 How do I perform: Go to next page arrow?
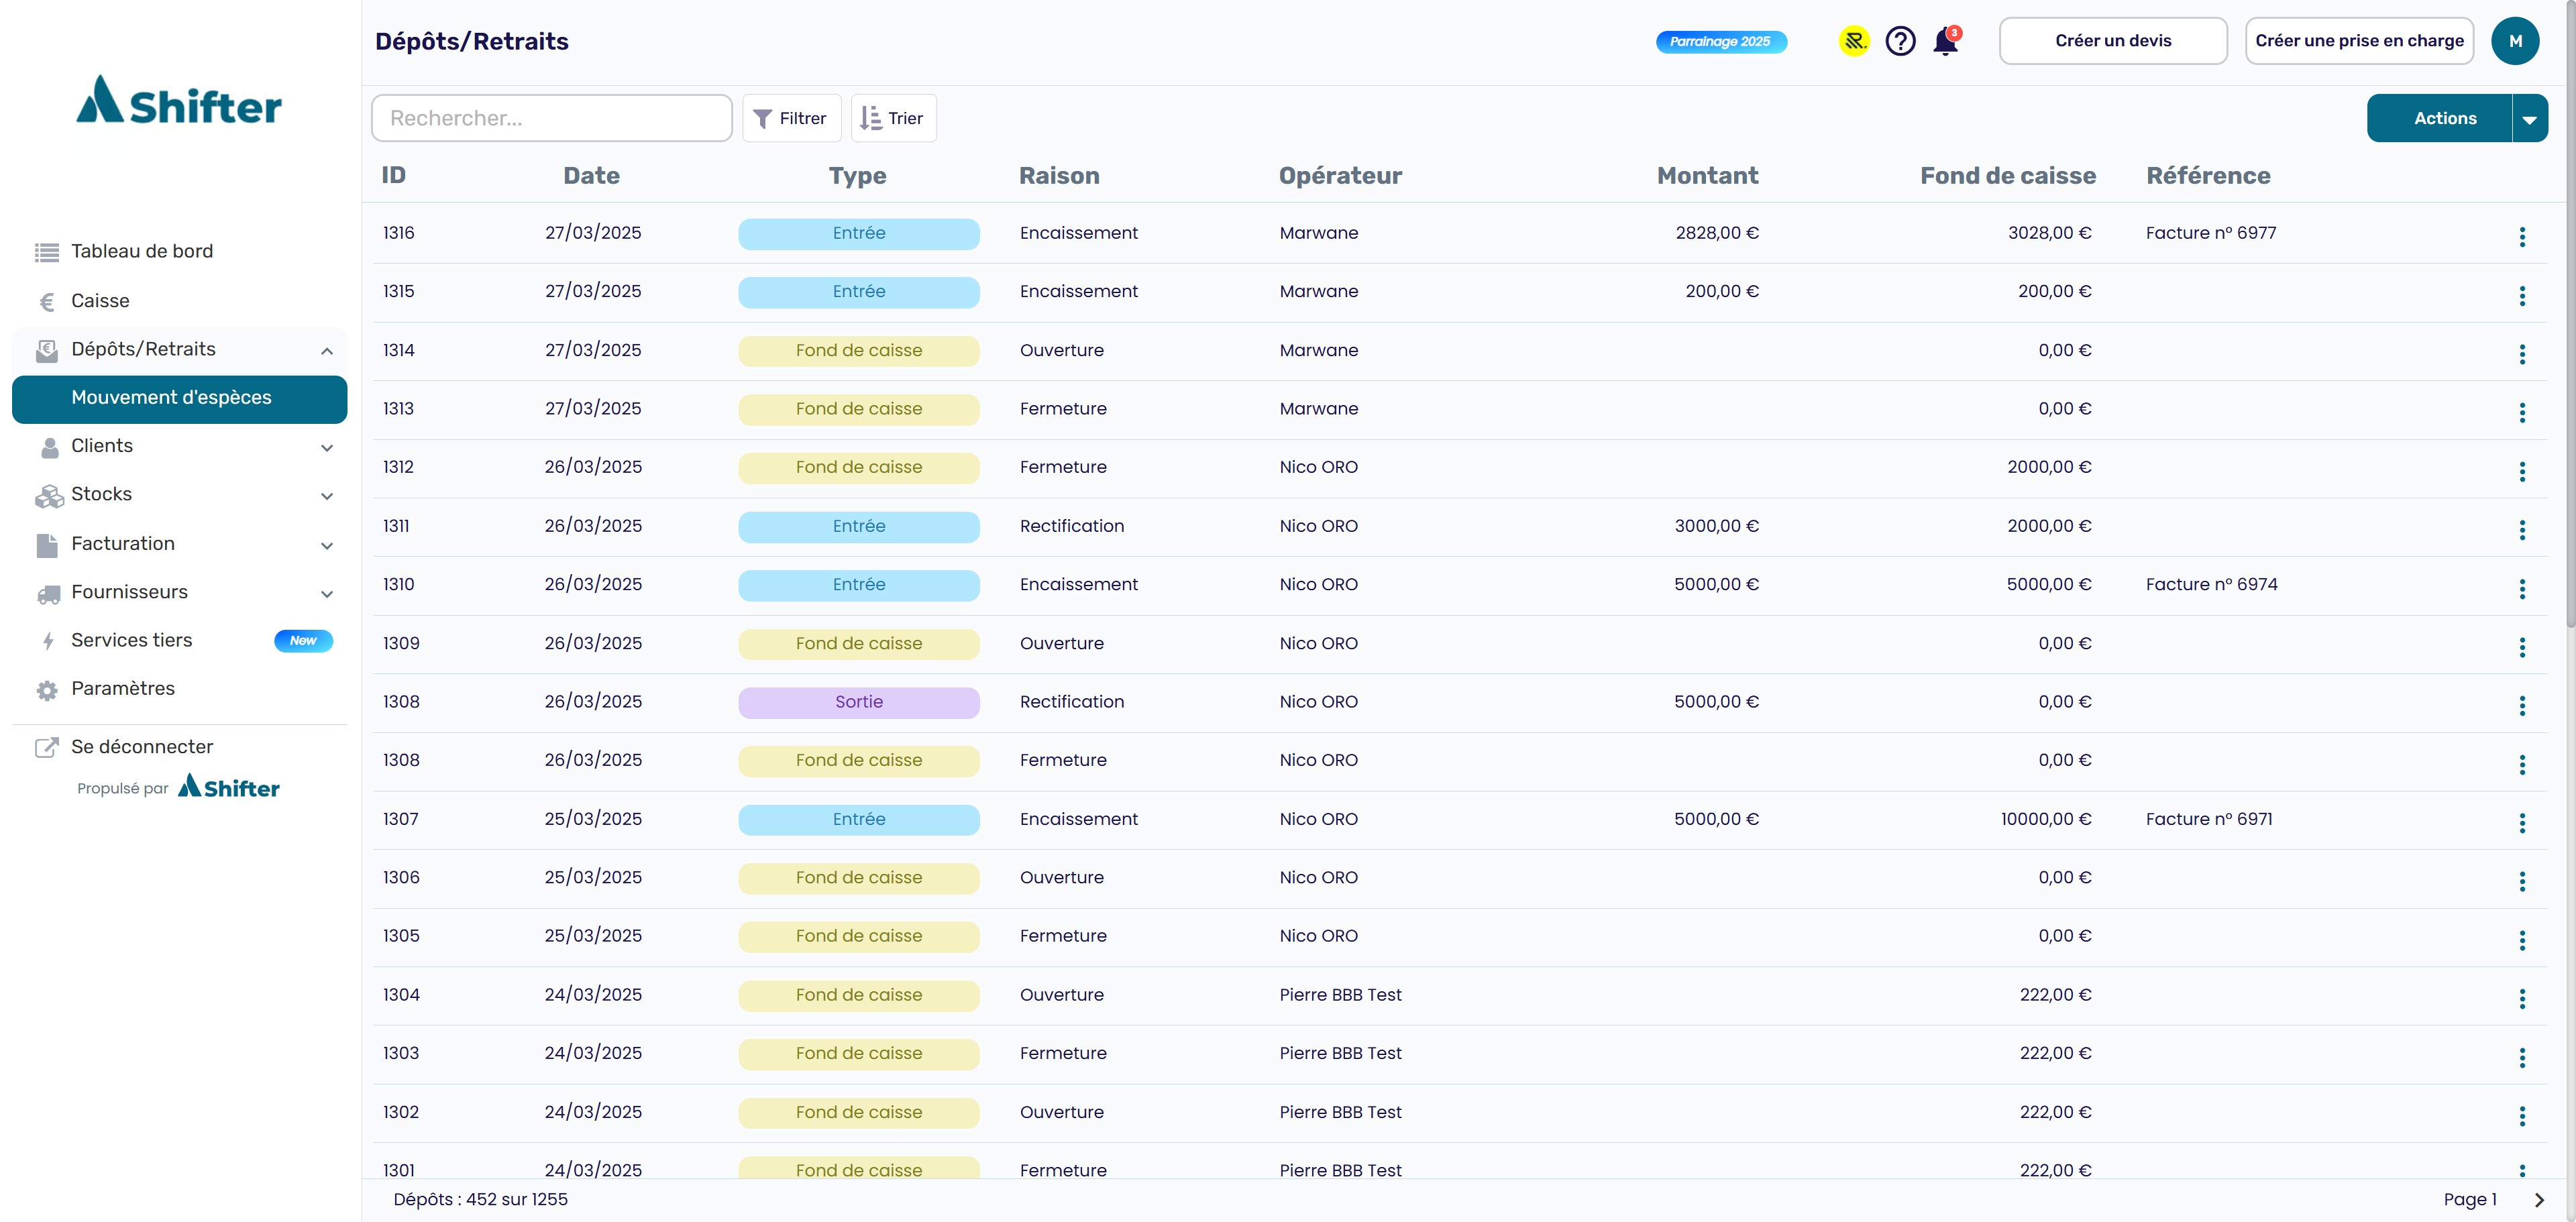(x=2539, y=1200)
